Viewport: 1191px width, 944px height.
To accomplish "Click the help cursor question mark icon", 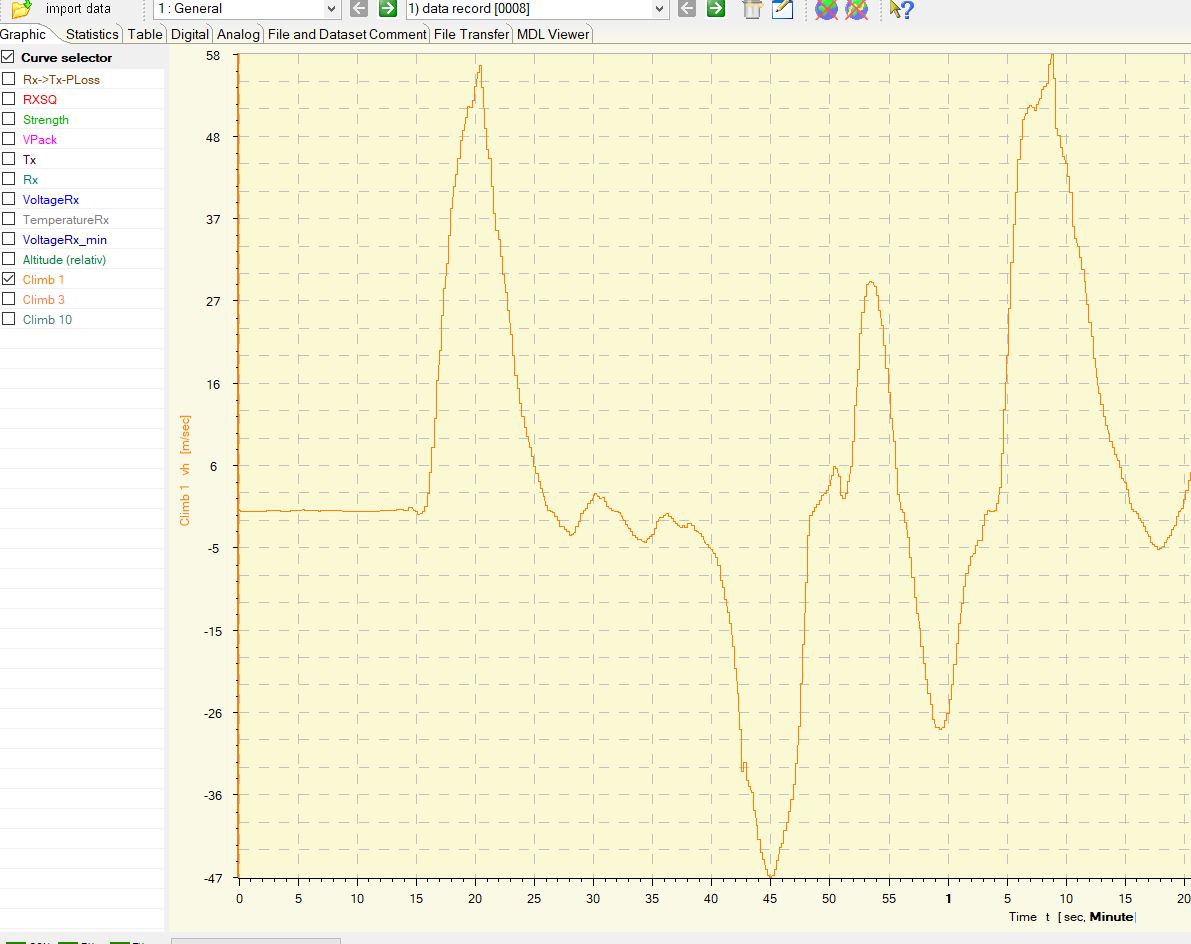I will point(902,10).
